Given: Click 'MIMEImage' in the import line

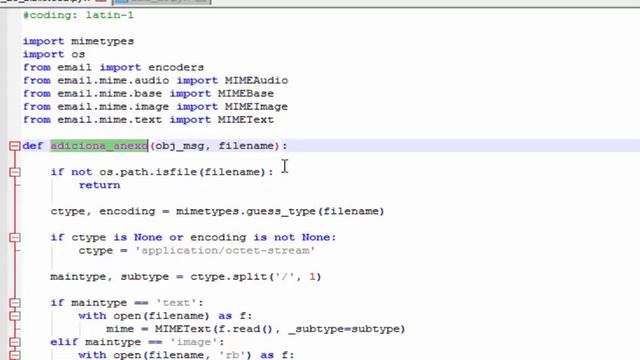Looking at the screenshot, I should click(x=256, y=107).
